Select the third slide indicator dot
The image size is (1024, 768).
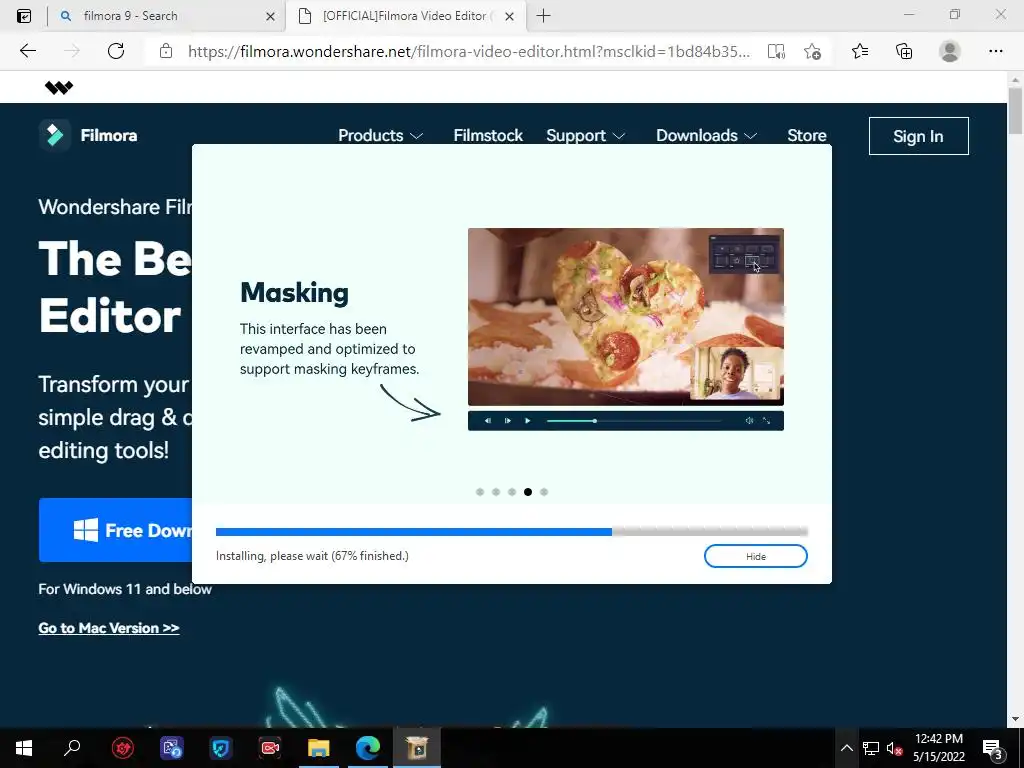[512, 492]
